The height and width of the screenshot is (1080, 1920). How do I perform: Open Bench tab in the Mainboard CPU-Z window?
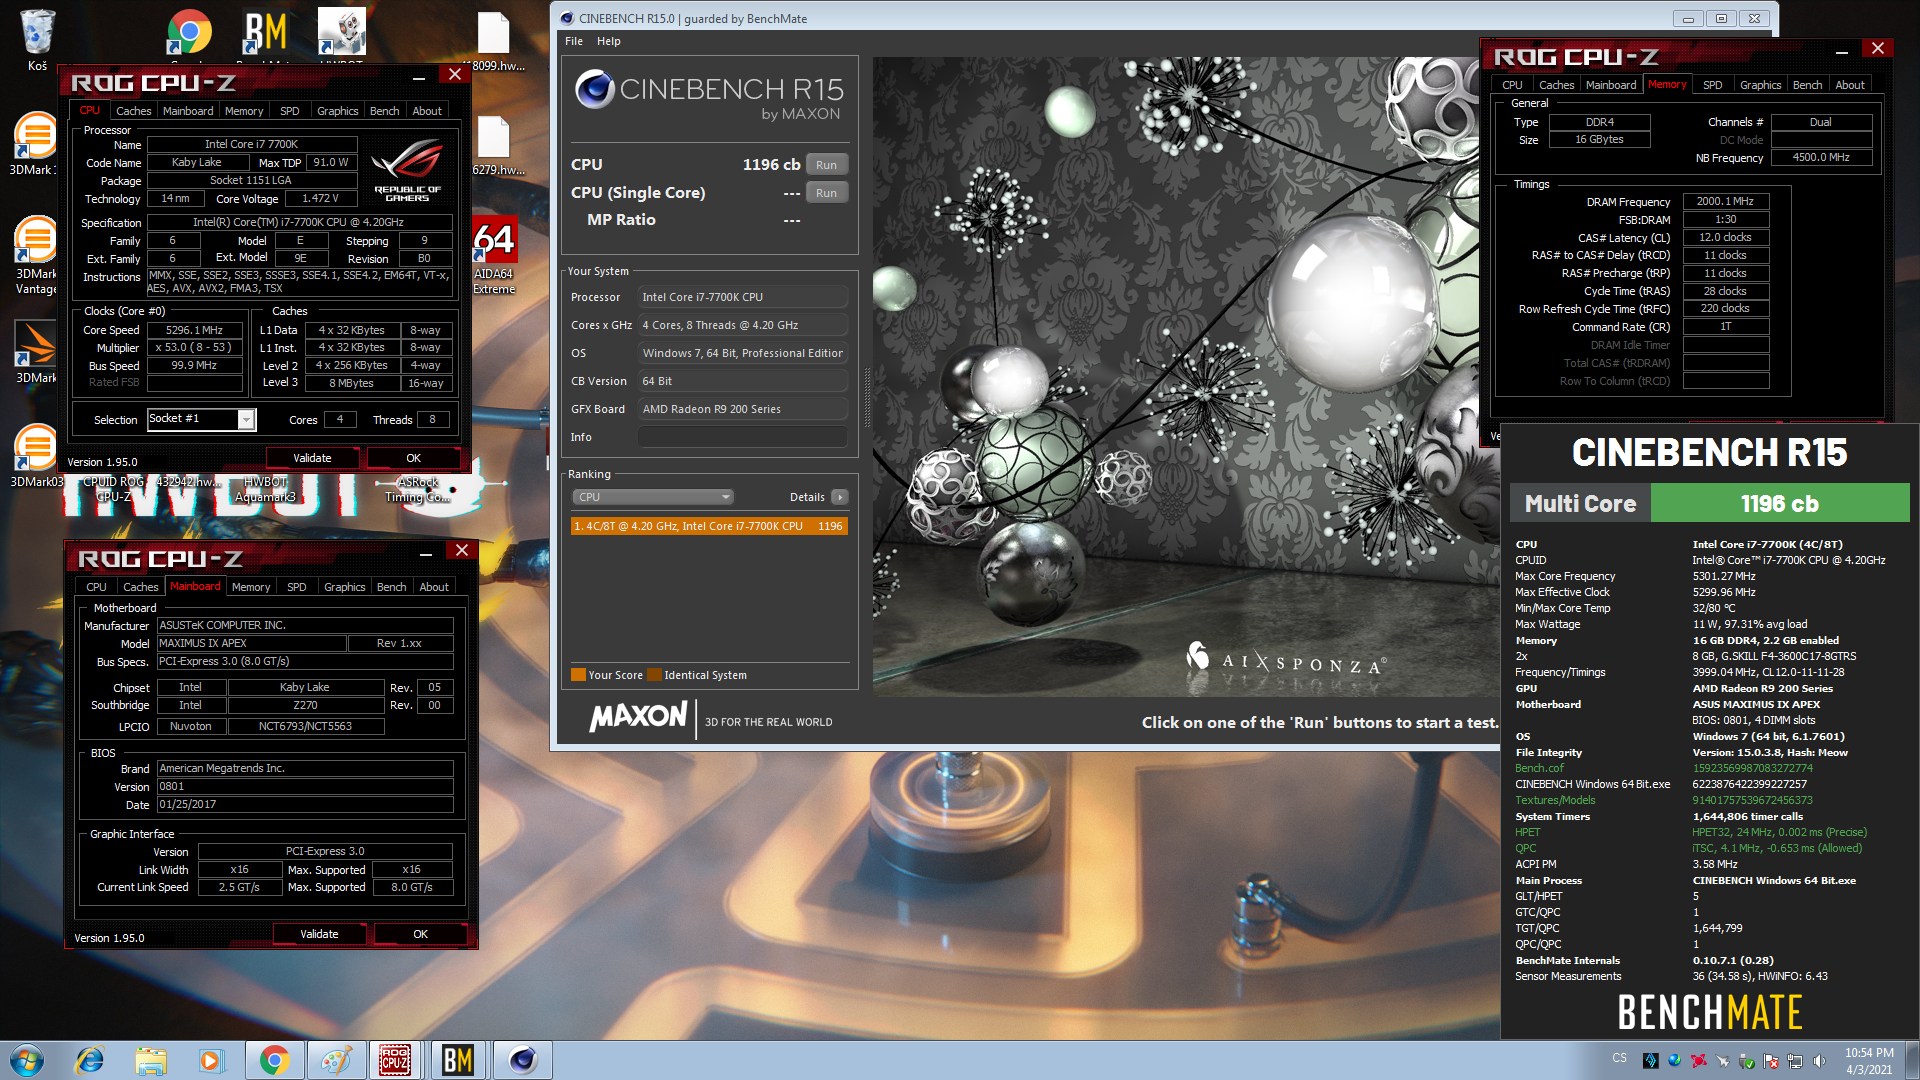coord(391,587)
